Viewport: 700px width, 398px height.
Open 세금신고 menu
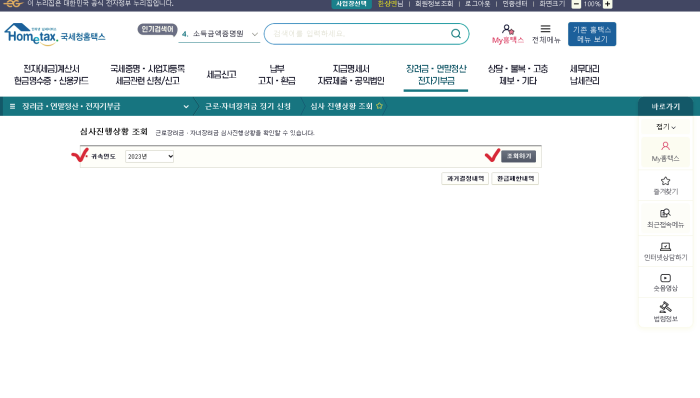(x=221, y=75)
